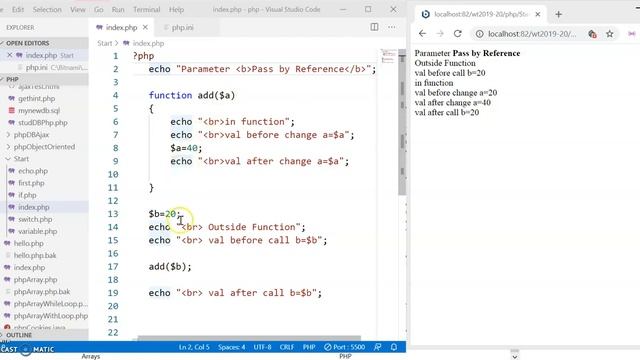Split the editor to the right
The height and width of the screenshot is (360, 640).
click(374, 27)
